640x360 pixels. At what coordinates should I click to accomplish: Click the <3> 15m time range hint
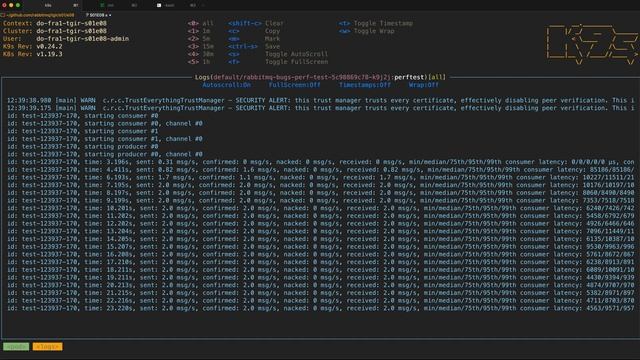pyautogui.click(x=200, y=47)
